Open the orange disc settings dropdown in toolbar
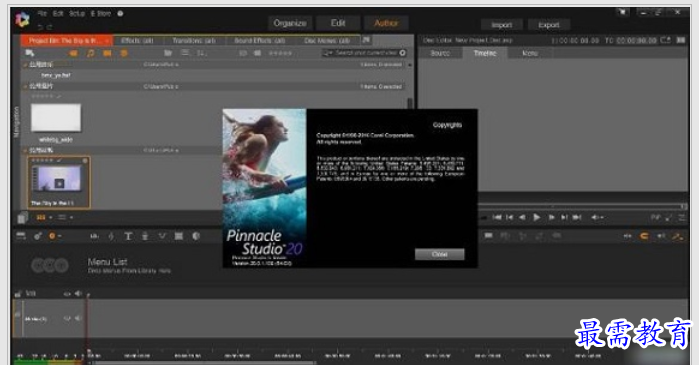Screen dimensions: 699x365 pyautogui.click(x=55, y=236)
